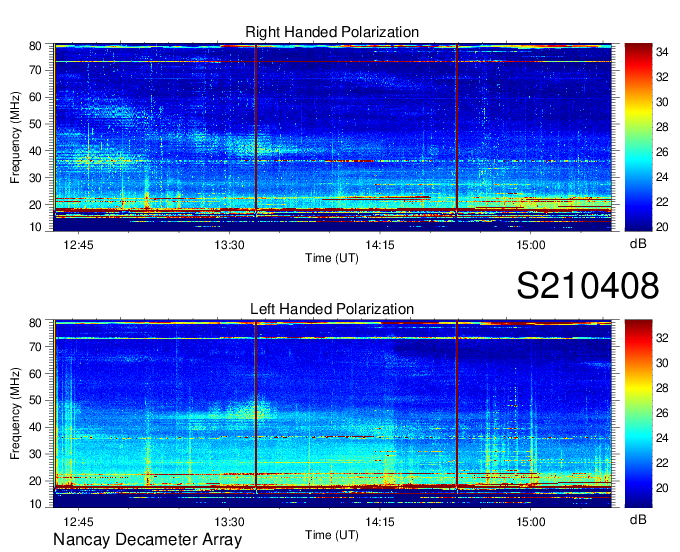Click "30" value on Left Handed colorbar

(662, 363)
